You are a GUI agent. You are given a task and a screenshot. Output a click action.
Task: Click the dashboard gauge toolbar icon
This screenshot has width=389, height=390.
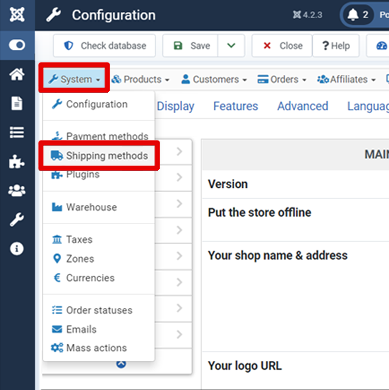(381, 46)
